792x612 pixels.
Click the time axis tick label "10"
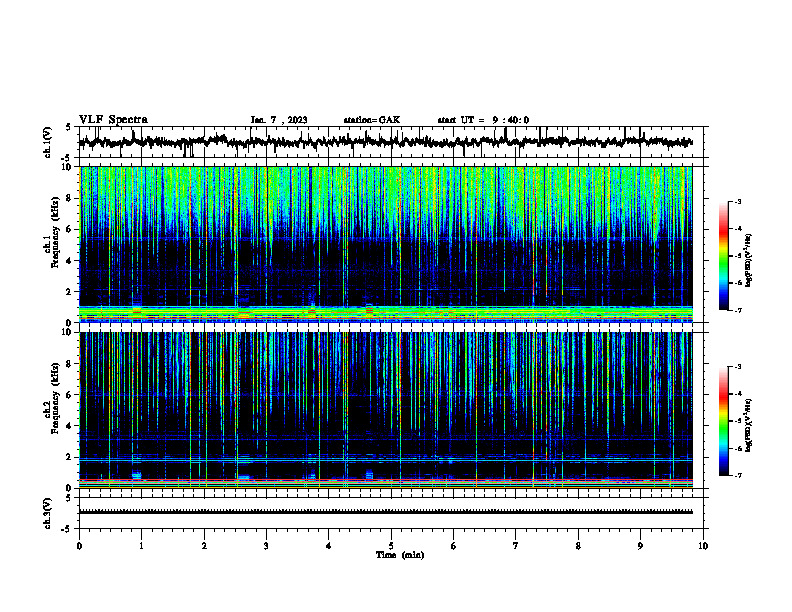click(703, 546)
